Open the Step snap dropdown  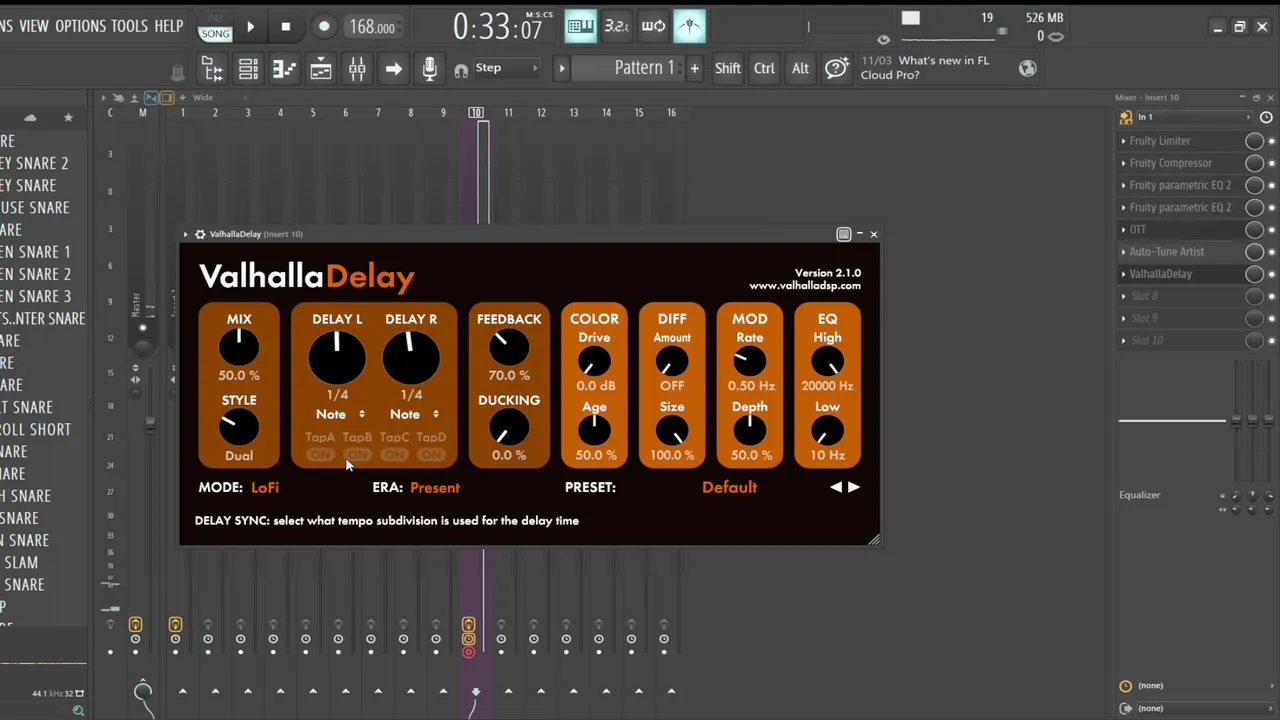506,68
